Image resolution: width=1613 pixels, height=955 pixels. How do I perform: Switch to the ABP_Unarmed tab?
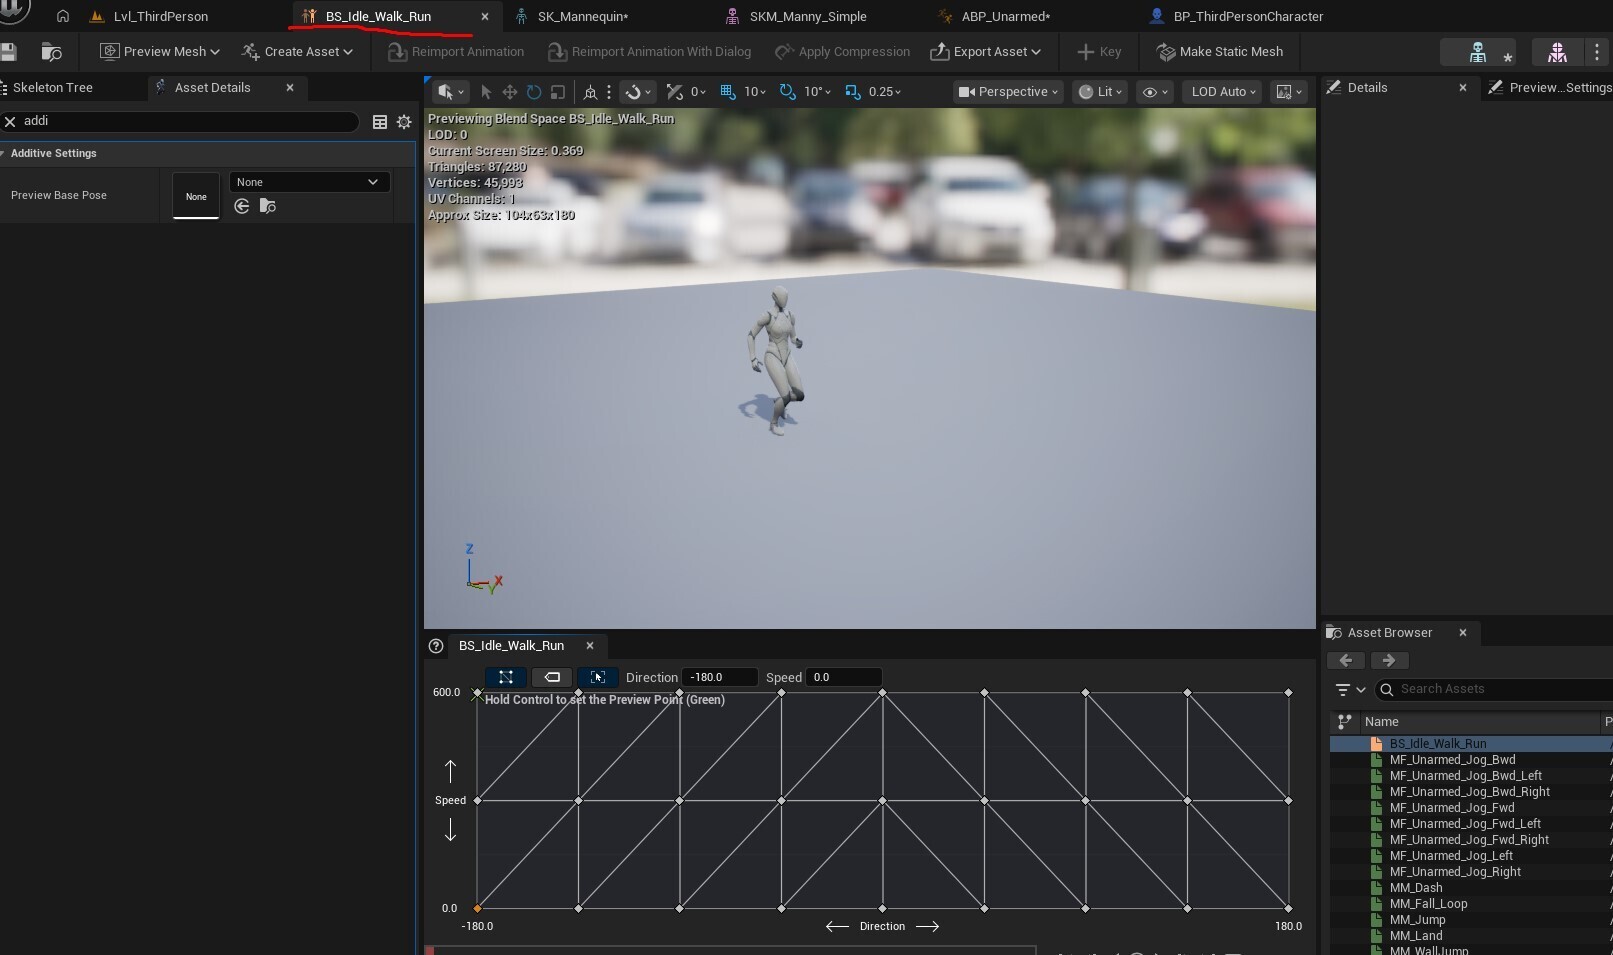(1004, 16)
